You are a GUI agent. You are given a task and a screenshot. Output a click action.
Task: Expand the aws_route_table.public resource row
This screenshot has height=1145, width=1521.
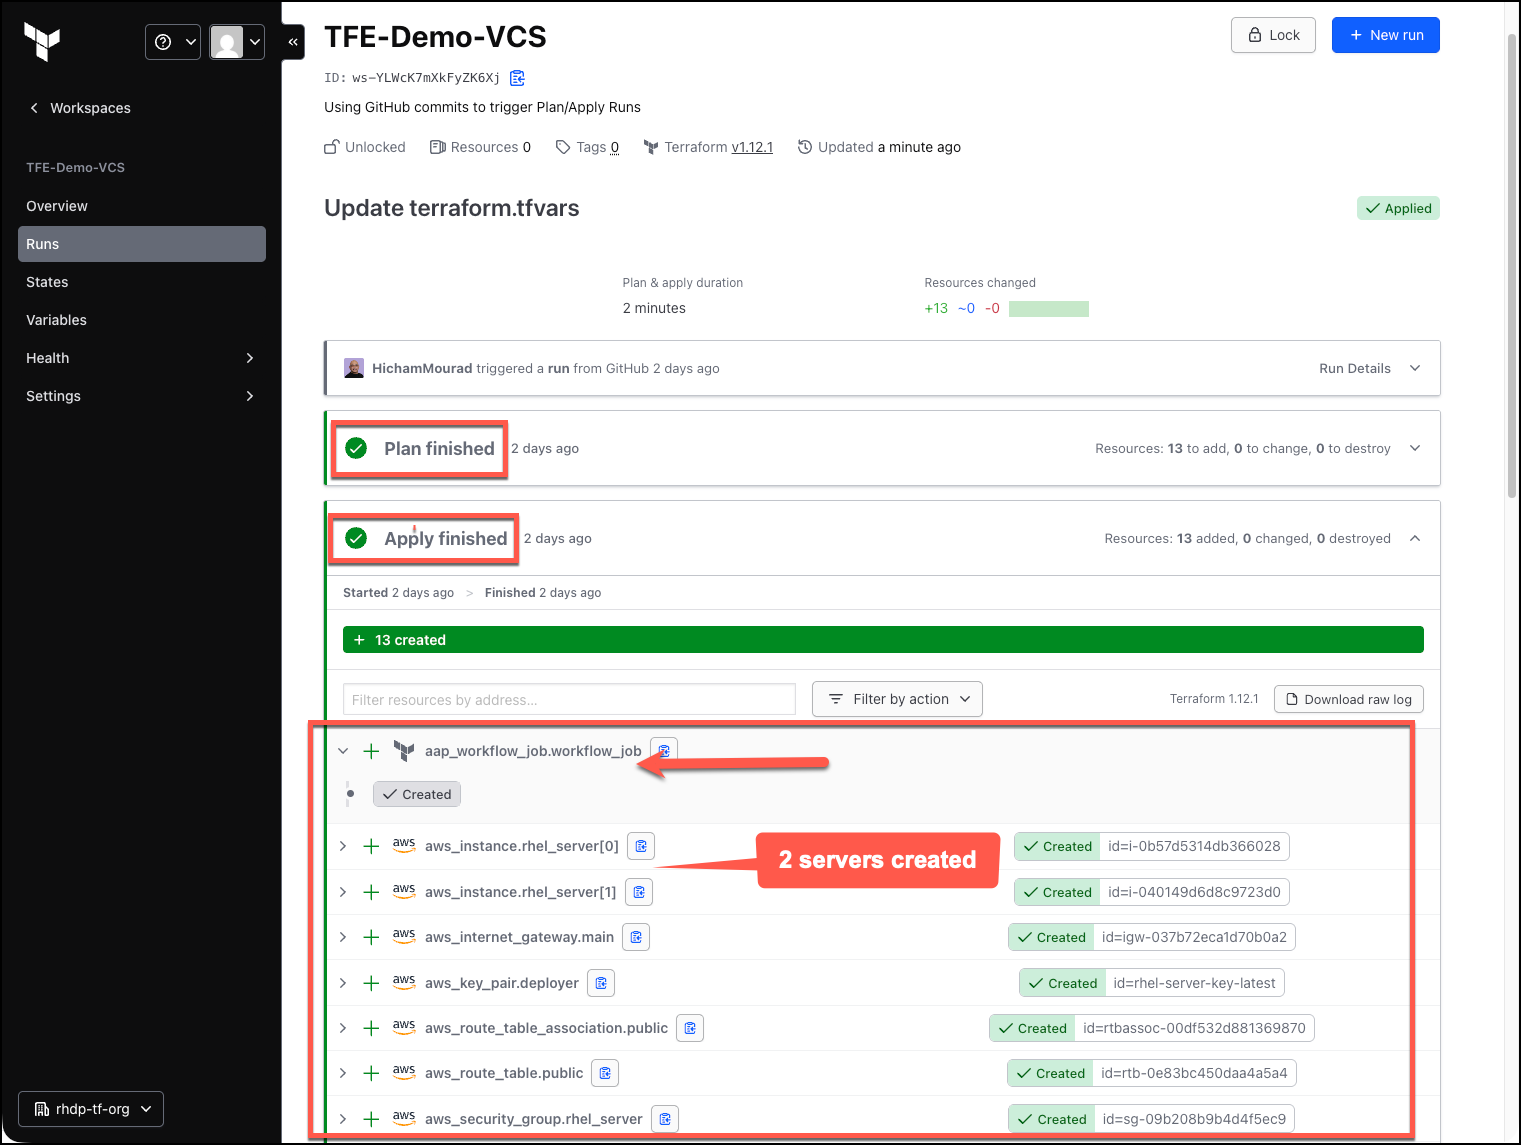343,1073
